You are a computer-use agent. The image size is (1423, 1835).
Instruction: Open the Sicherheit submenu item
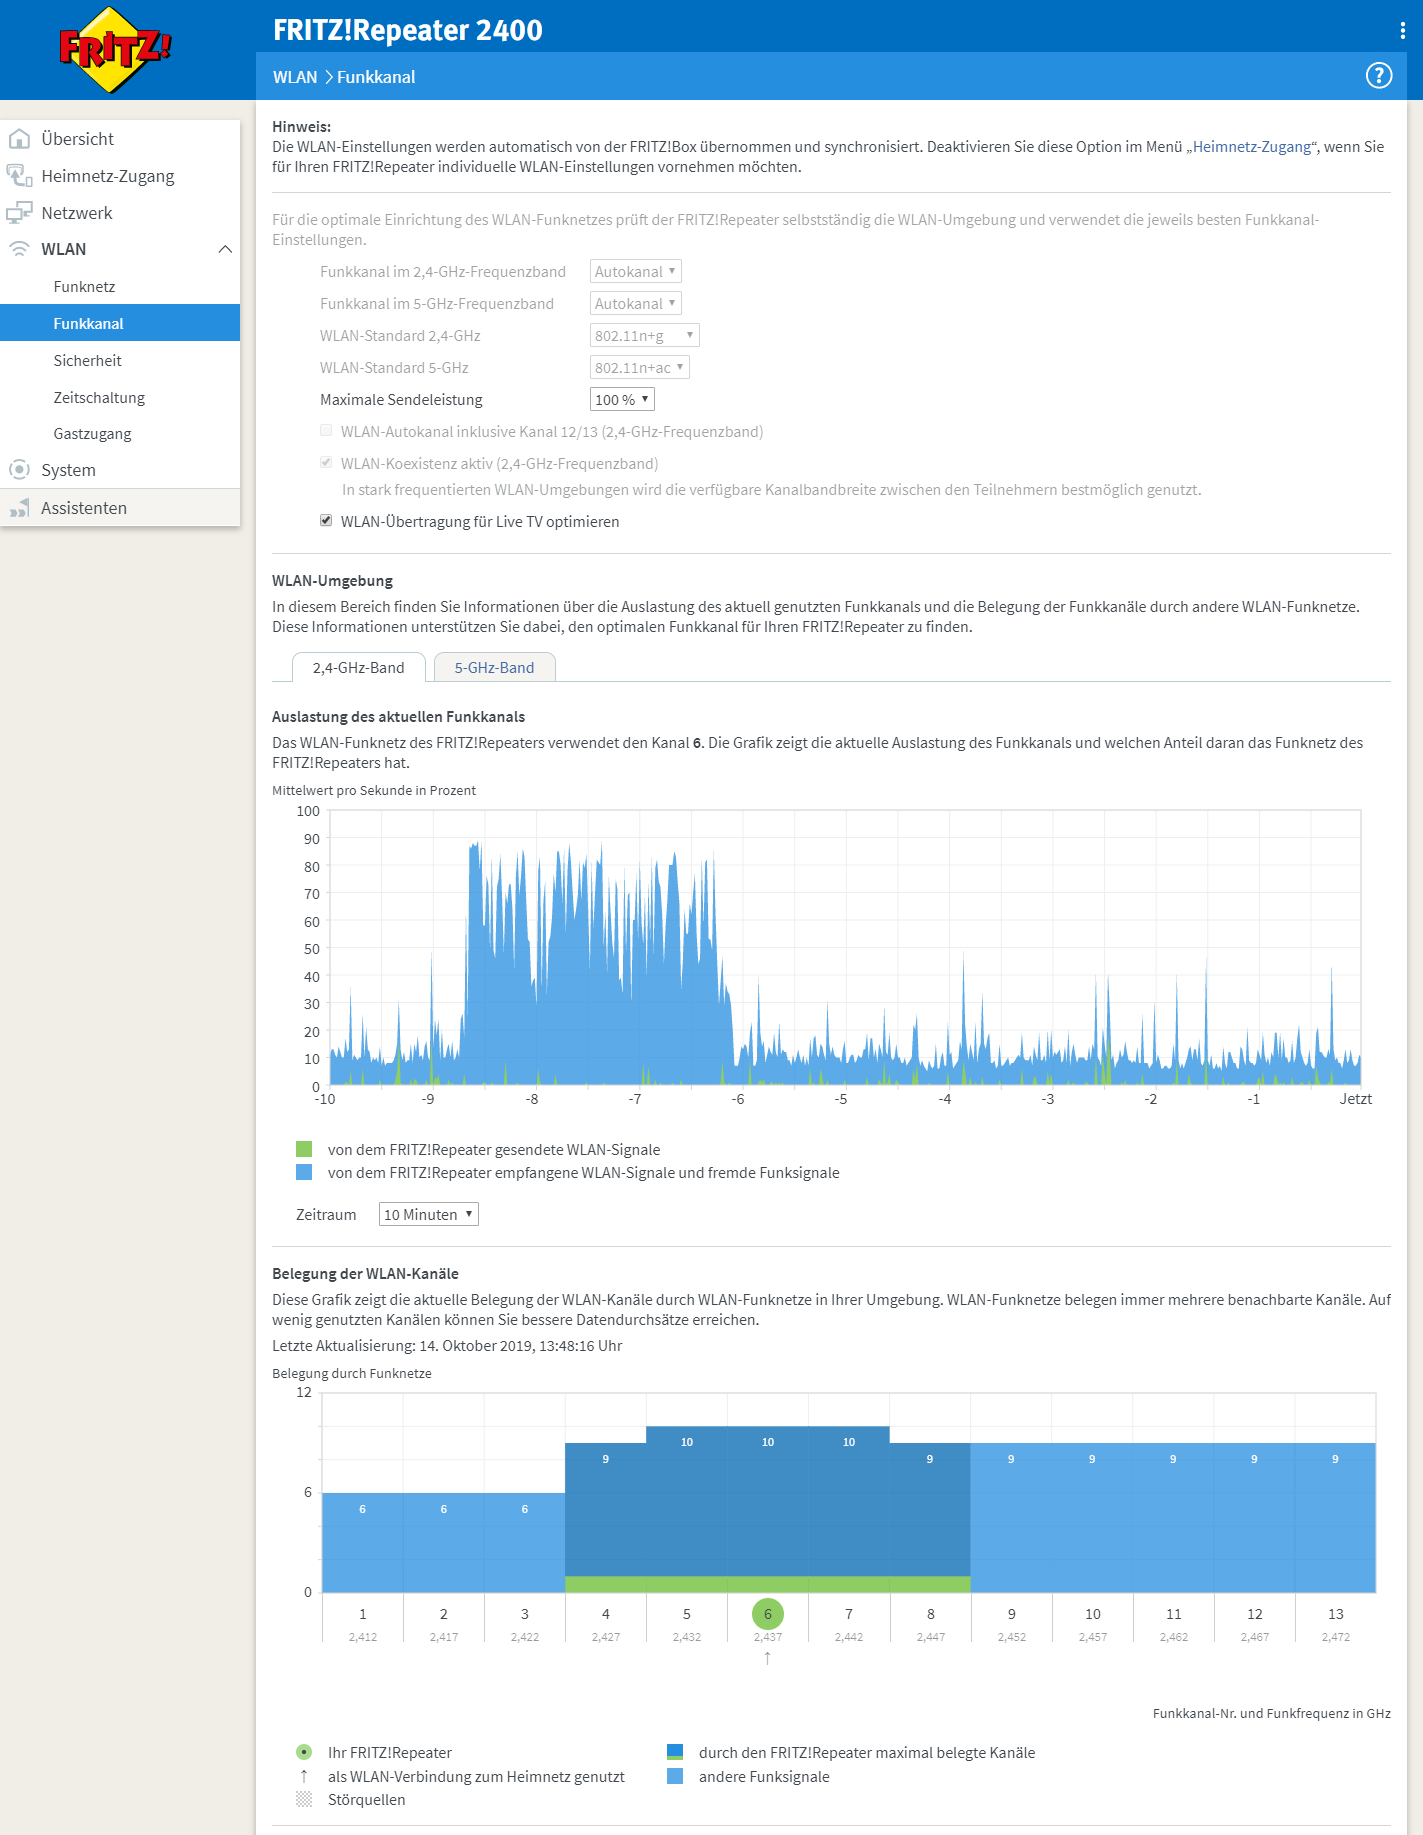tap(88, 361)
